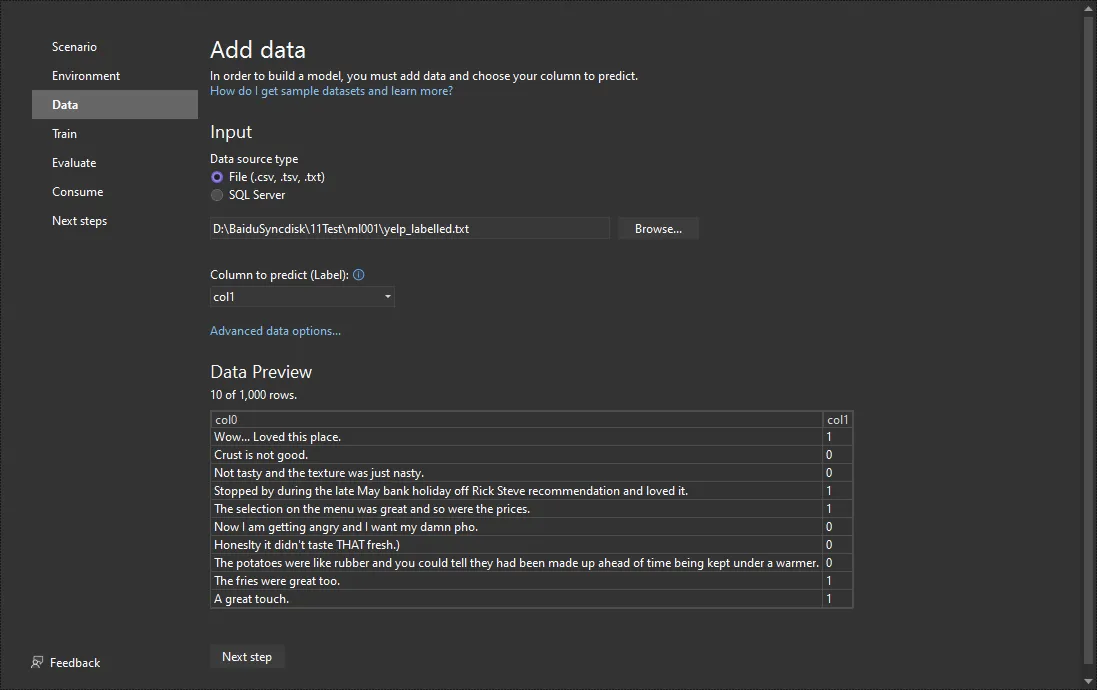Screen dimensions: 1097x690
Task: Open the Consume step
Action: (x=77, y=192)
